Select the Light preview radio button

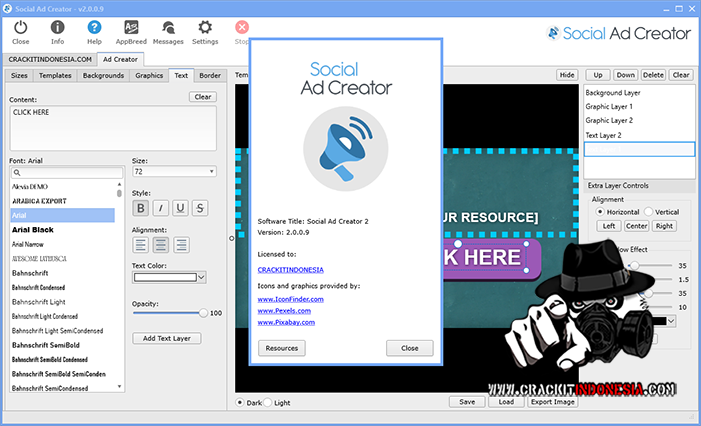click(268, 402)
